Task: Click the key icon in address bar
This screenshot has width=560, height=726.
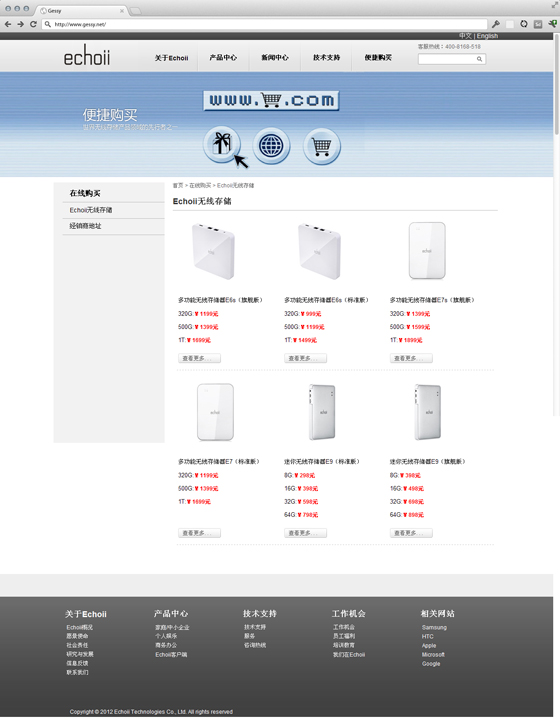Action: [x=496, y=24]
